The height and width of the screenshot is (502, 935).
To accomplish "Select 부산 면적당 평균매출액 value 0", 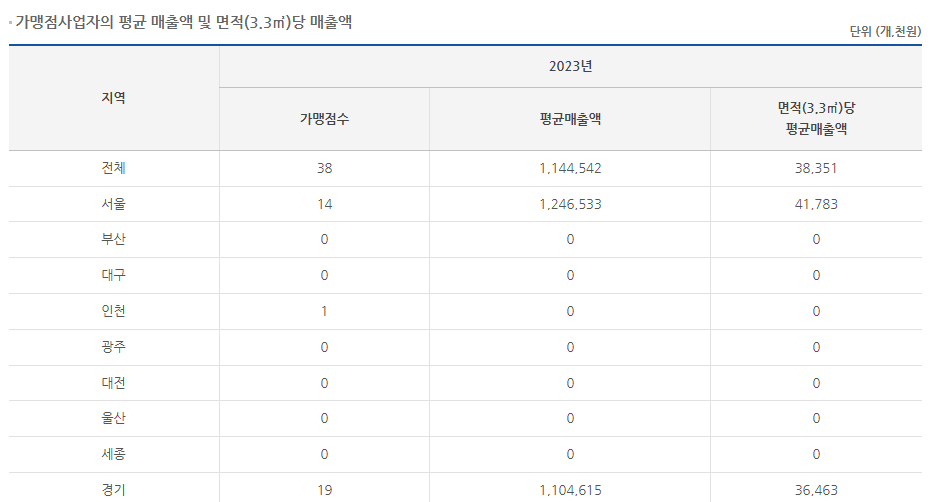I will (x=816, y=239).
